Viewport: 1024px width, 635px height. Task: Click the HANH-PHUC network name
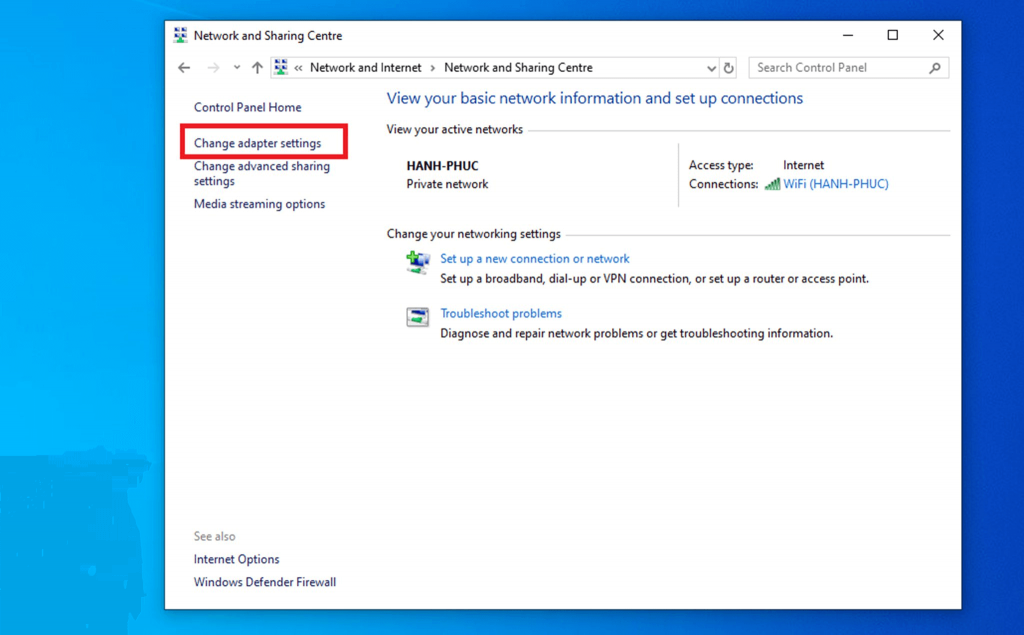443,166
